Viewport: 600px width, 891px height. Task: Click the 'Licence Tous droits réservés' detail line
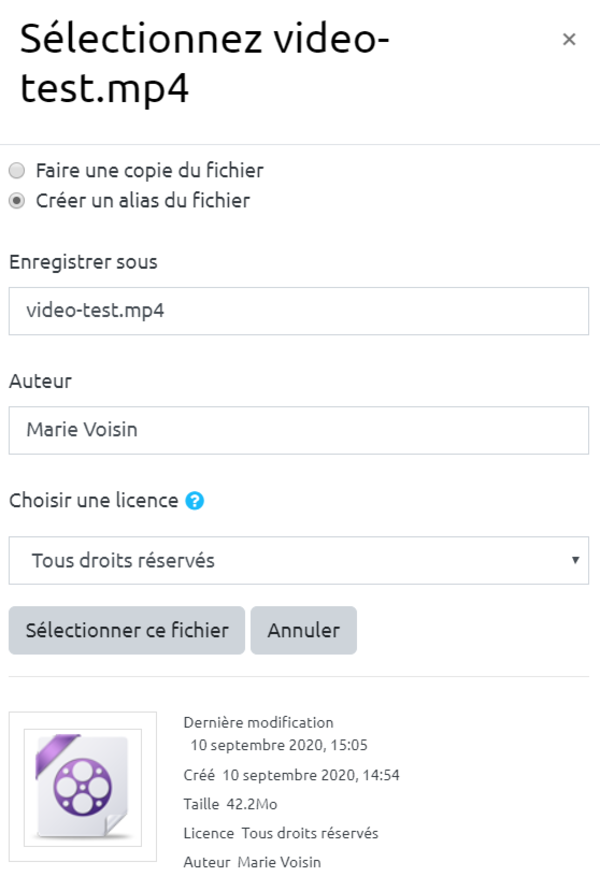[281, 833]
